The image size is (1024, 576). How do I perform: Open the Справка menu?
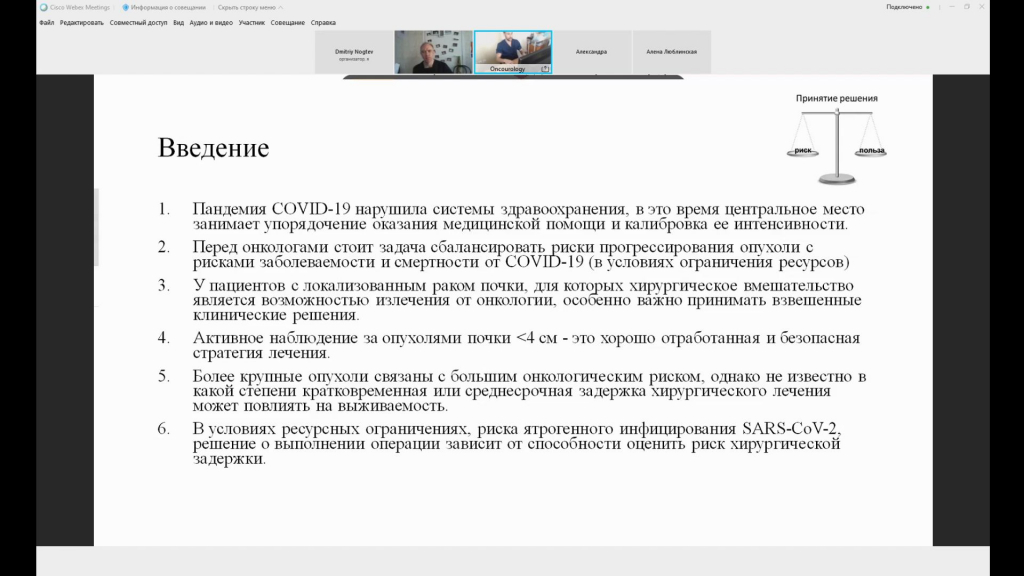click(x=324, y=22)
